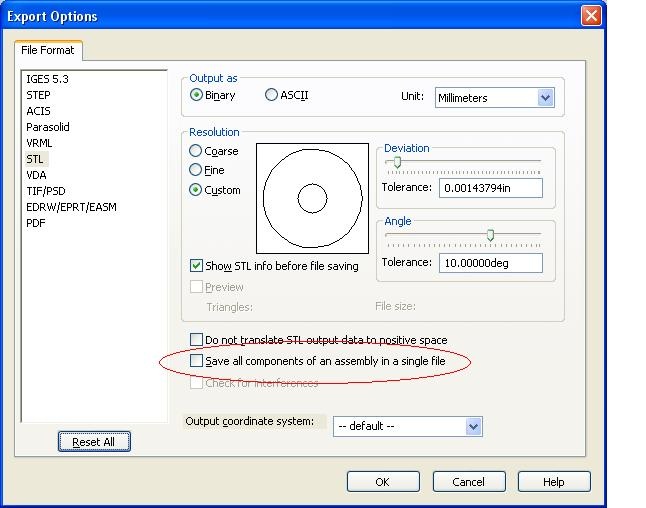Check Do not translate STL output data
The height and width of the screenshot is (508, 646).
click(196, 339)
